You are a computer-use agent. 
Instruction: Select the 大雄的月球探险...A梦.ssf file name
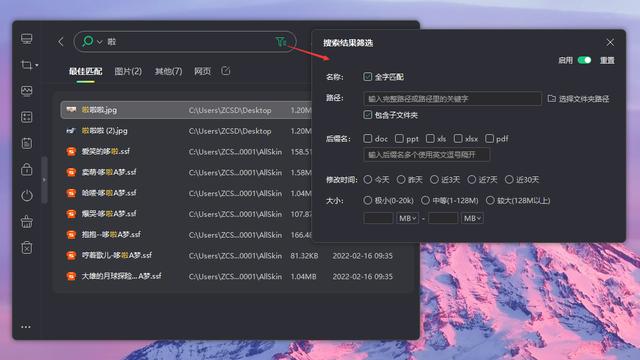tap(122, 276)
